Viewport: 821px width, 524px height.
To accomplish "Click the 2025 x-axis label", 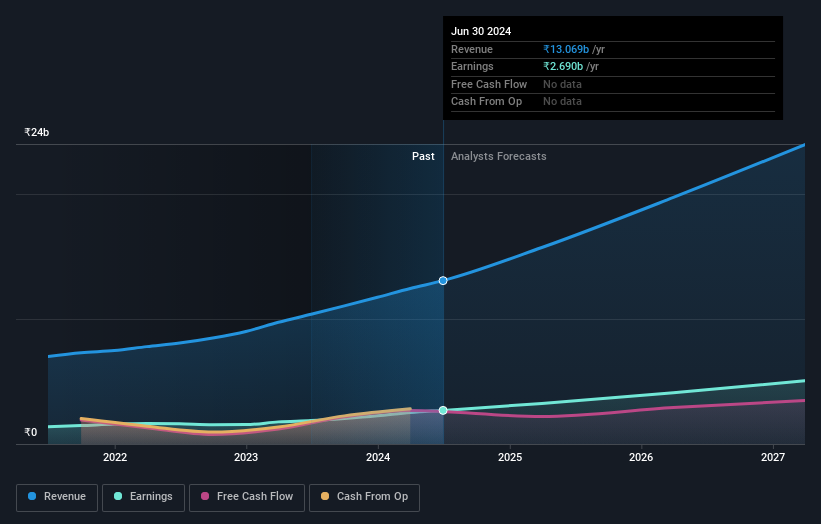I will (509, 457).
